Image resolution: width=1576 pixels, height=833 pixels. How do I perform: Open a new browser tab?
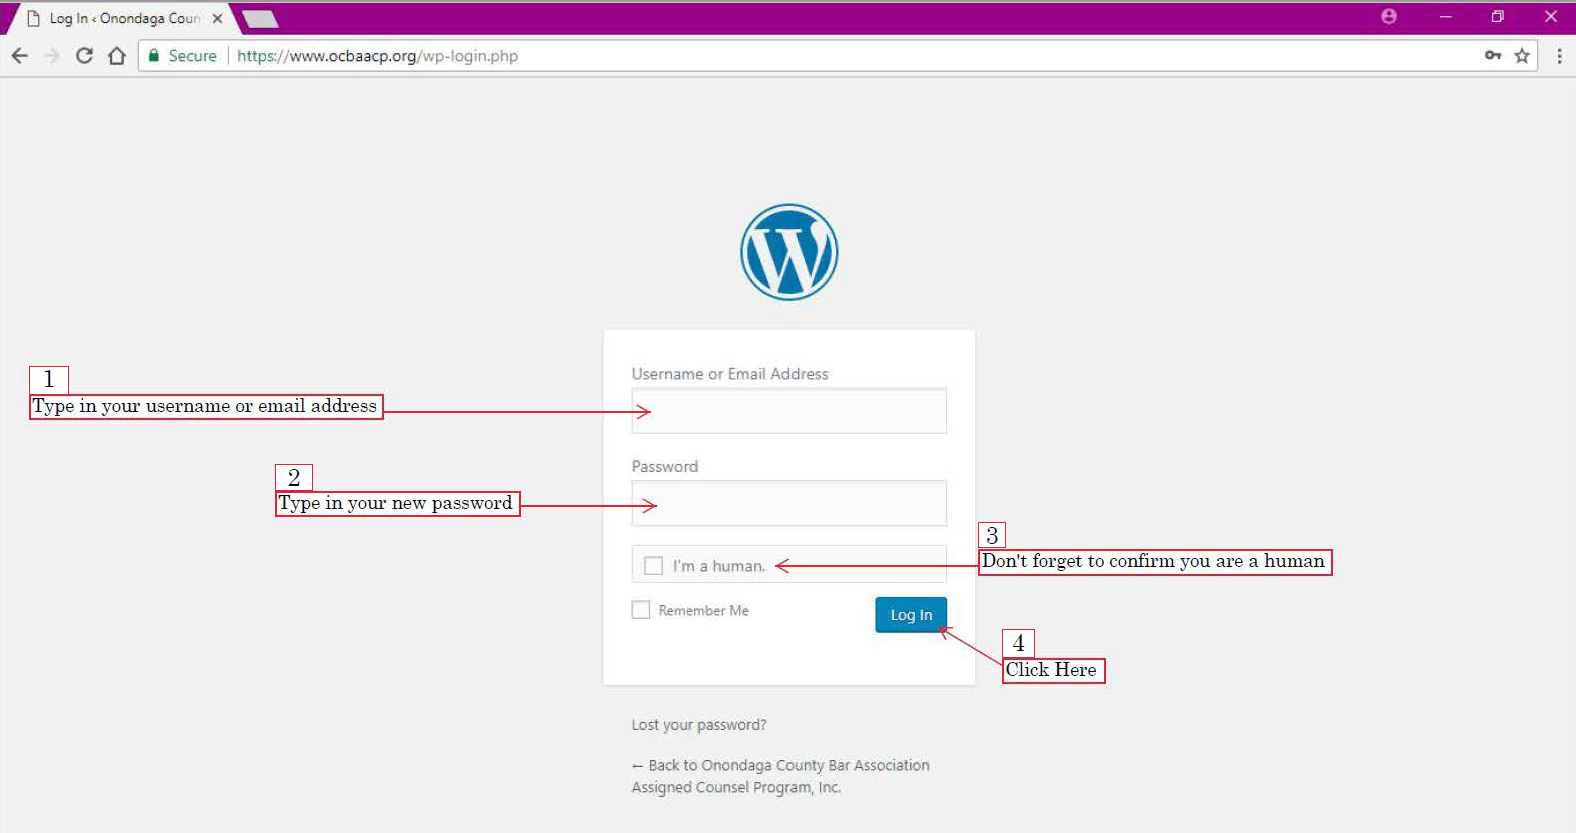pos(260,19)
